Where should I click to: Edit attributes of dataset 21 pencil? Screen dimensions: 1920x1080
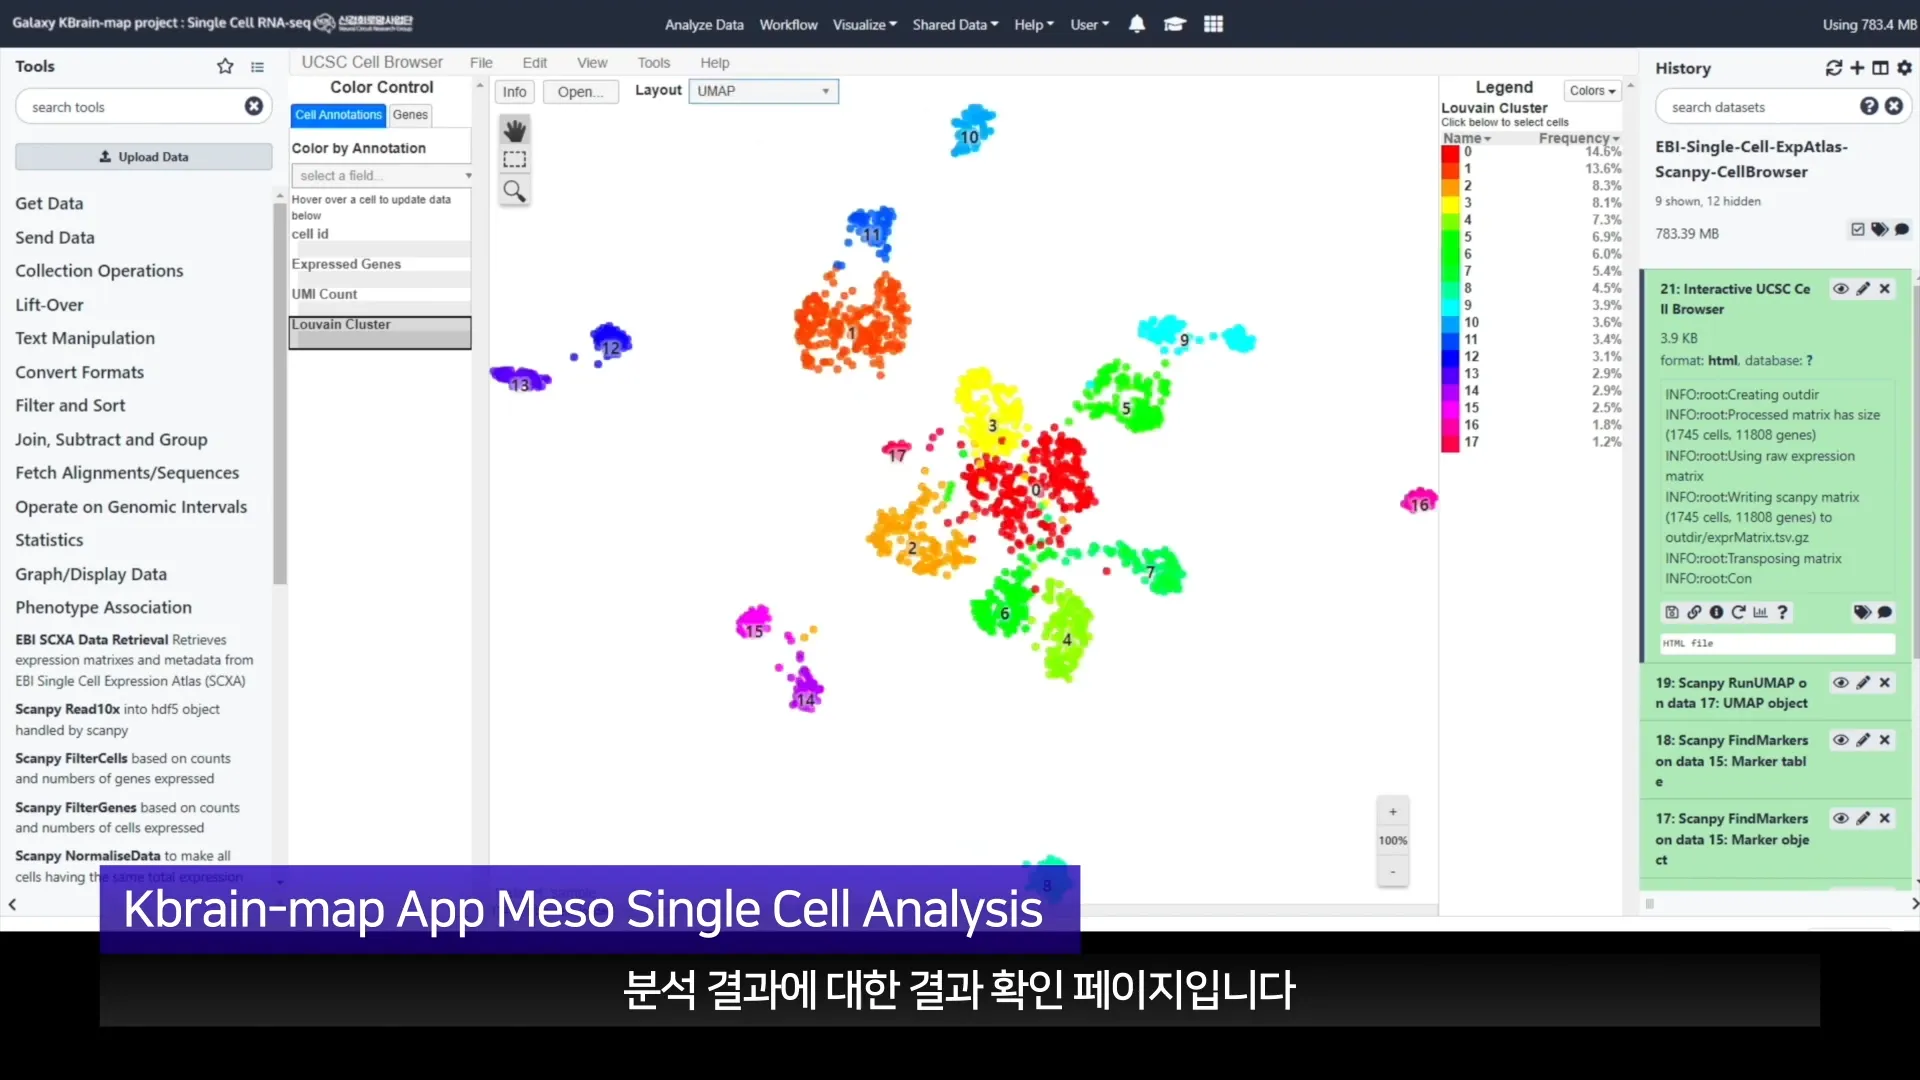(1863, 289)
